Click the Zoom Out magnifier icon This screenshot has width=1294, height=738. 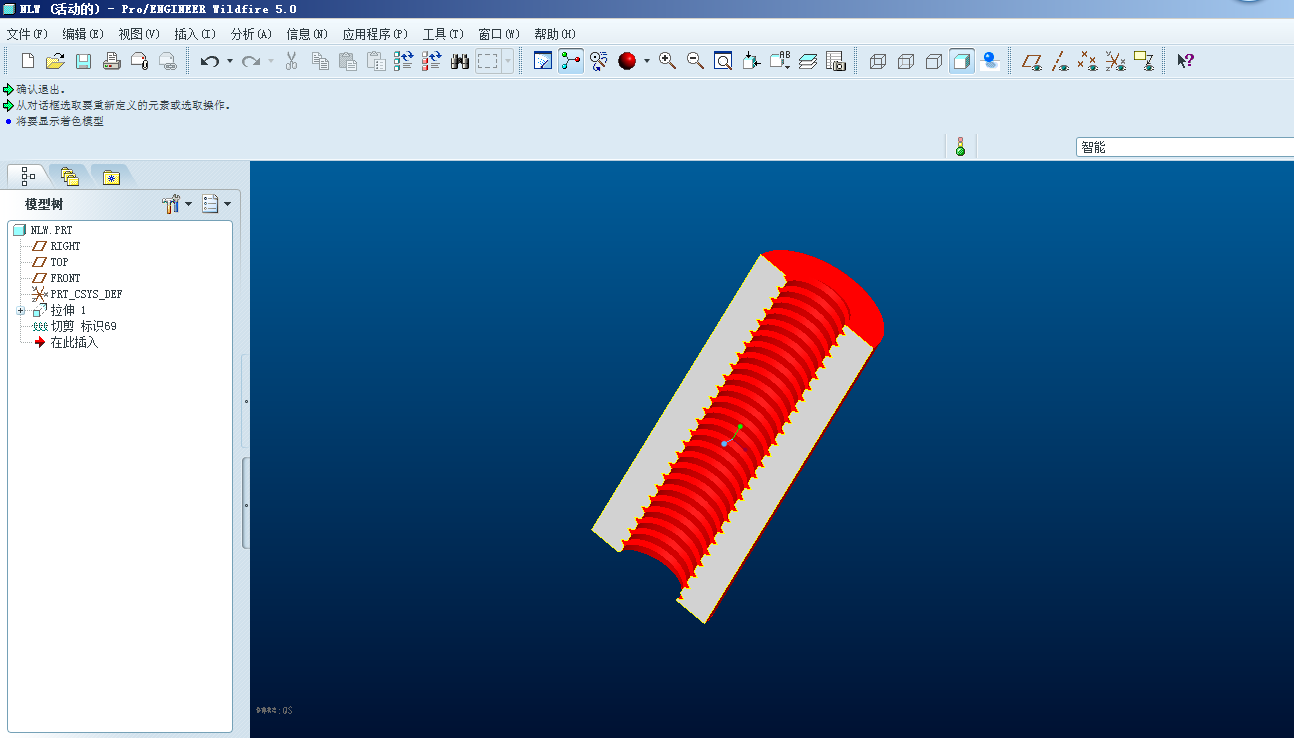click(x=695, y=62)
